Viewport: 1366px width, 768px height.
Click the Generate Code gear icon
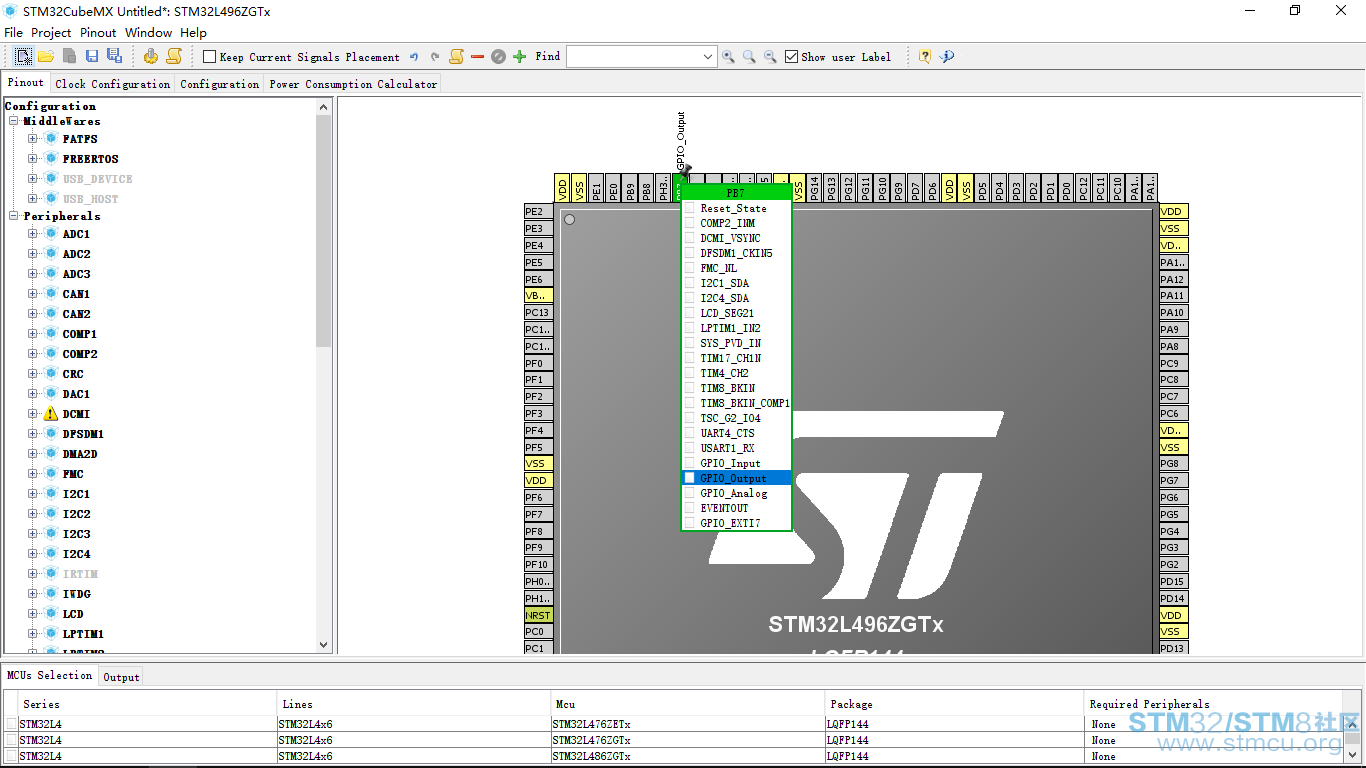click(151, 56)
